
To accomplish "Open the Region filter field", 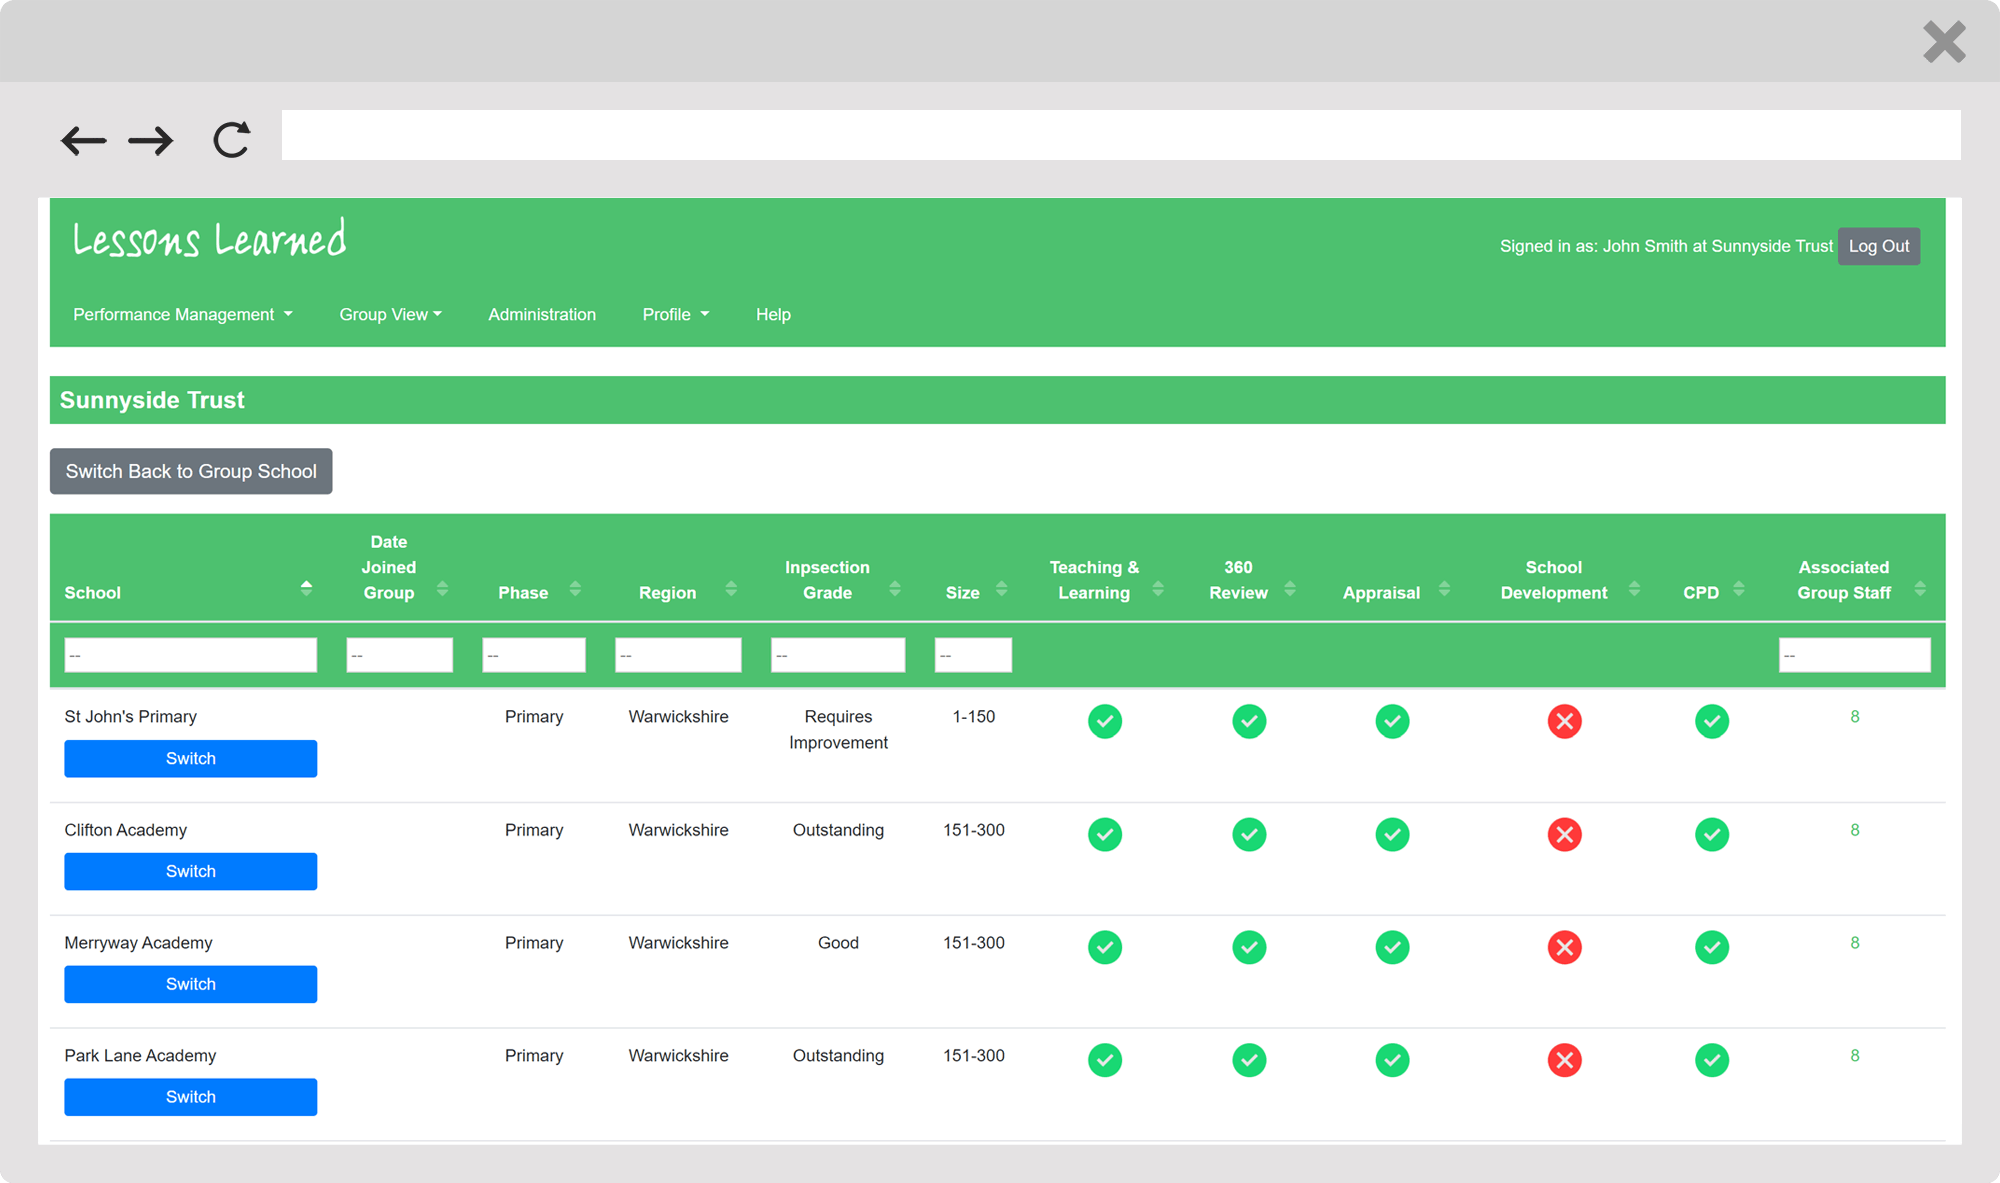I will tap(678, 655).
